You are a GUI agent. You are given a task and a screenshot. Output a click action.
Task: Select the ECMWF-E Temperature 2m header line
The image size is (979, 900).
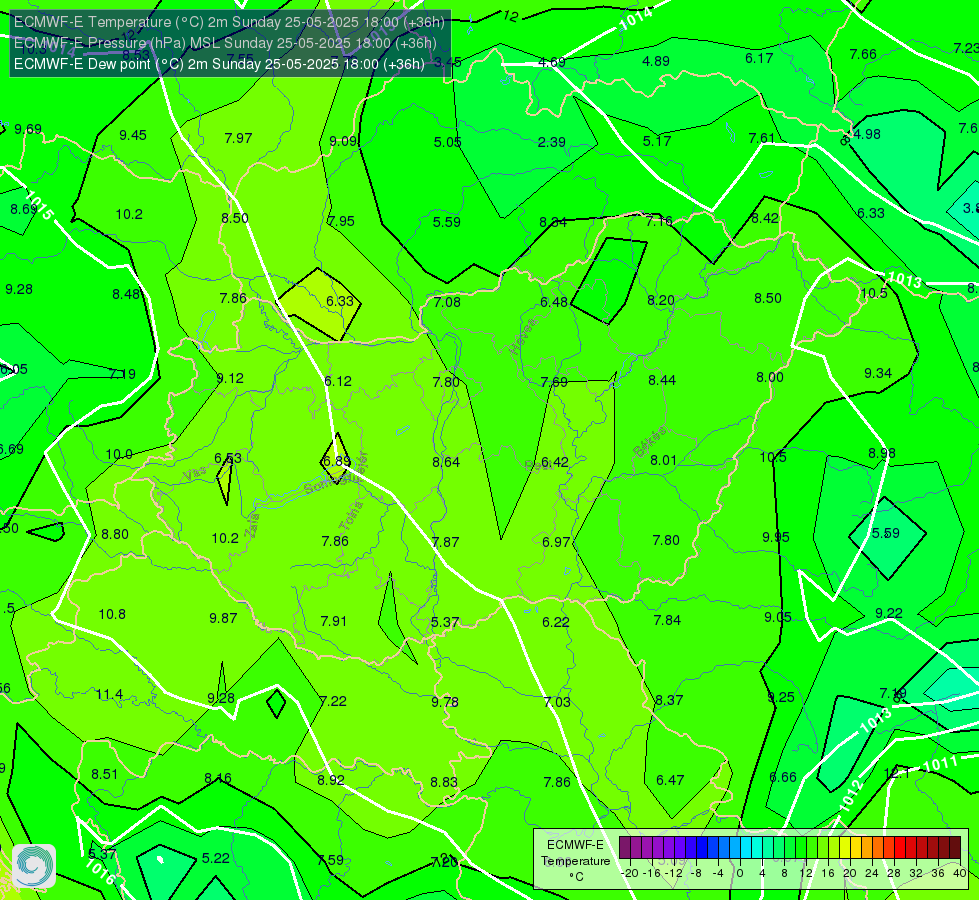click(229, 22)
